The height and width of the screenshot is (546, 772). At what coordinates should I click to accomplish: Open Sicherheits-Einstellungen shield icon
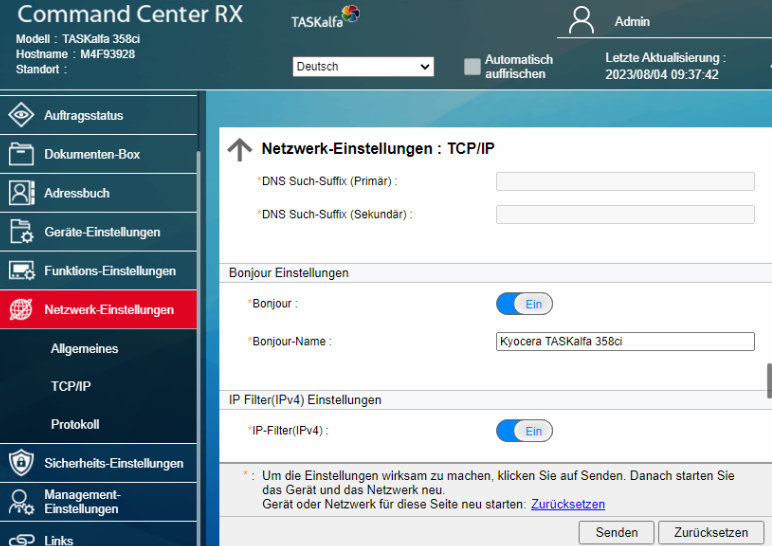point(21,463)
